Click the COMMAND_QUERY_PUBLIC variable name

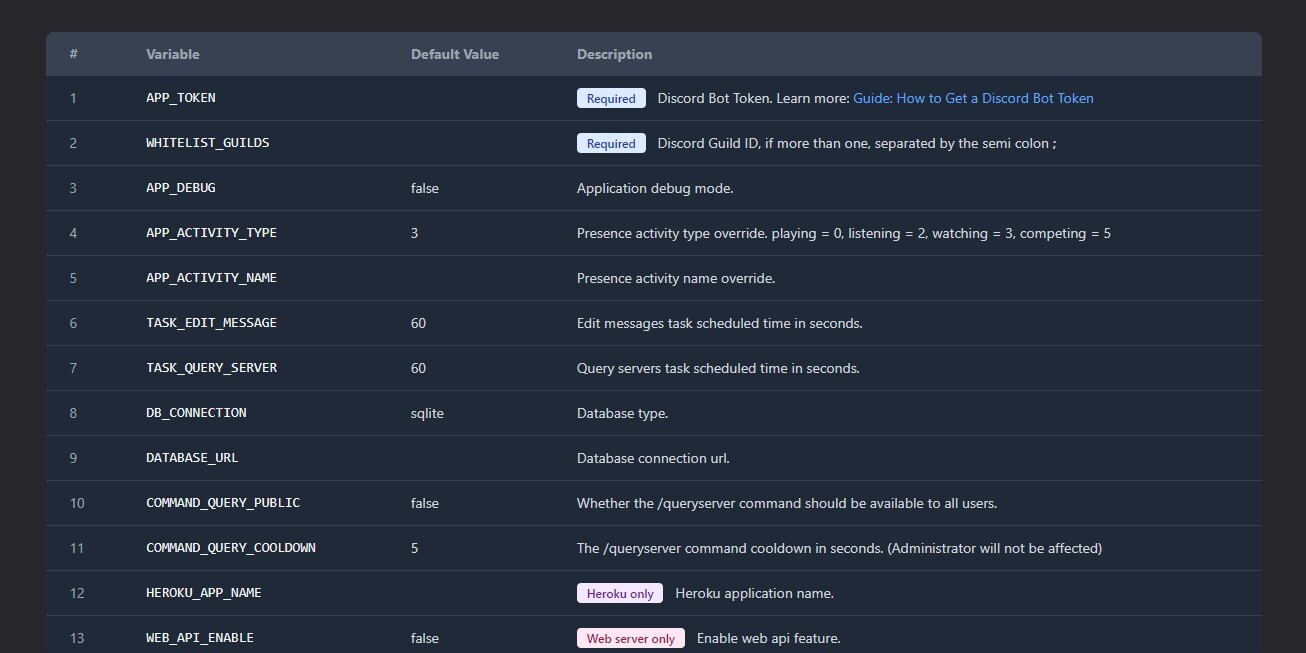point(223,503)
